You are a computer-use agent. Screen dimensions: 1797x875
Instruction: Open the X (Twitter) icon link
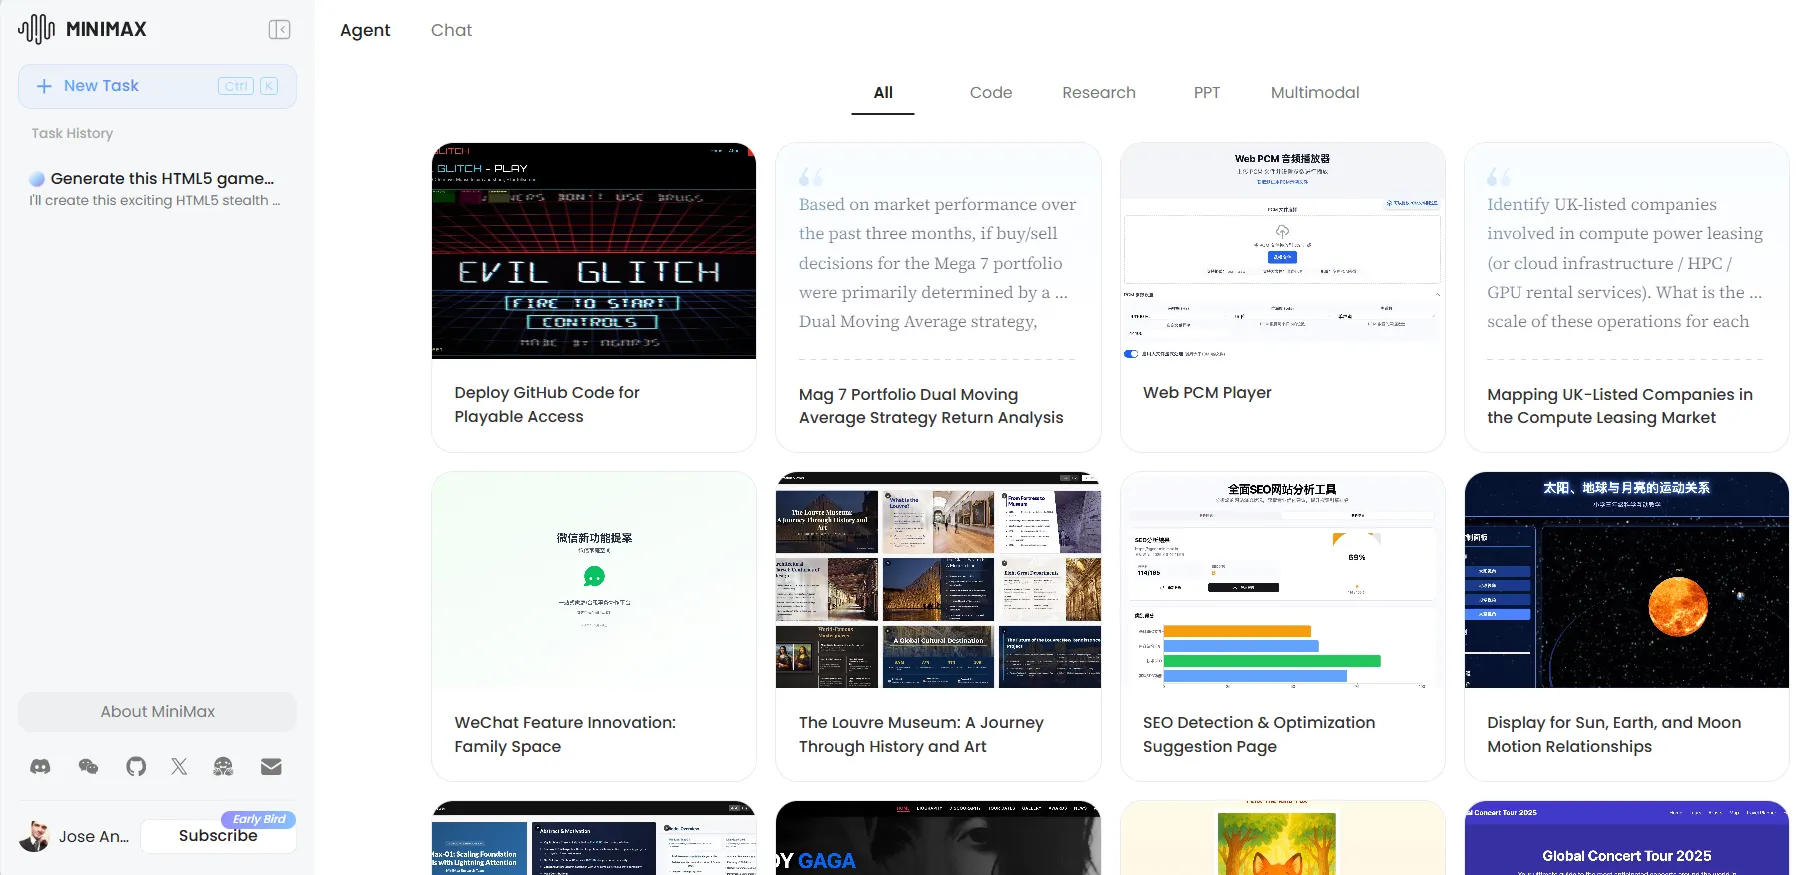179,766
